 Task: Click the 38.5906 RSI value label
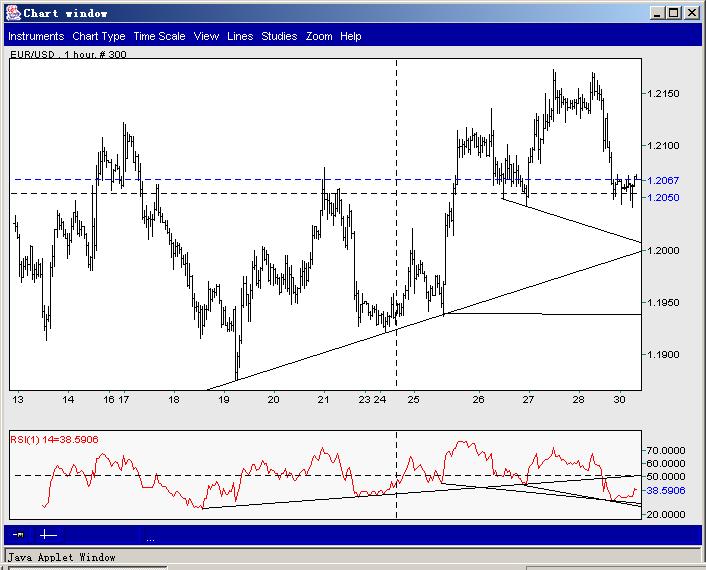coord(665,490)
